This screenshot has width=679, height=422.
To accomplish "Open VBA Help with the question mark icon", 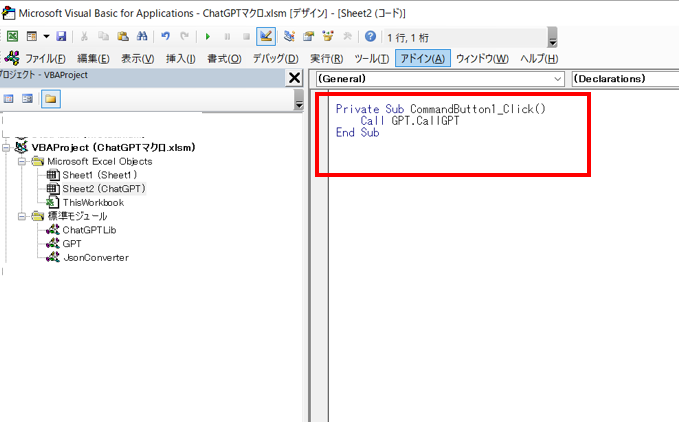I will pyautogui.click(x=370, y=36).
